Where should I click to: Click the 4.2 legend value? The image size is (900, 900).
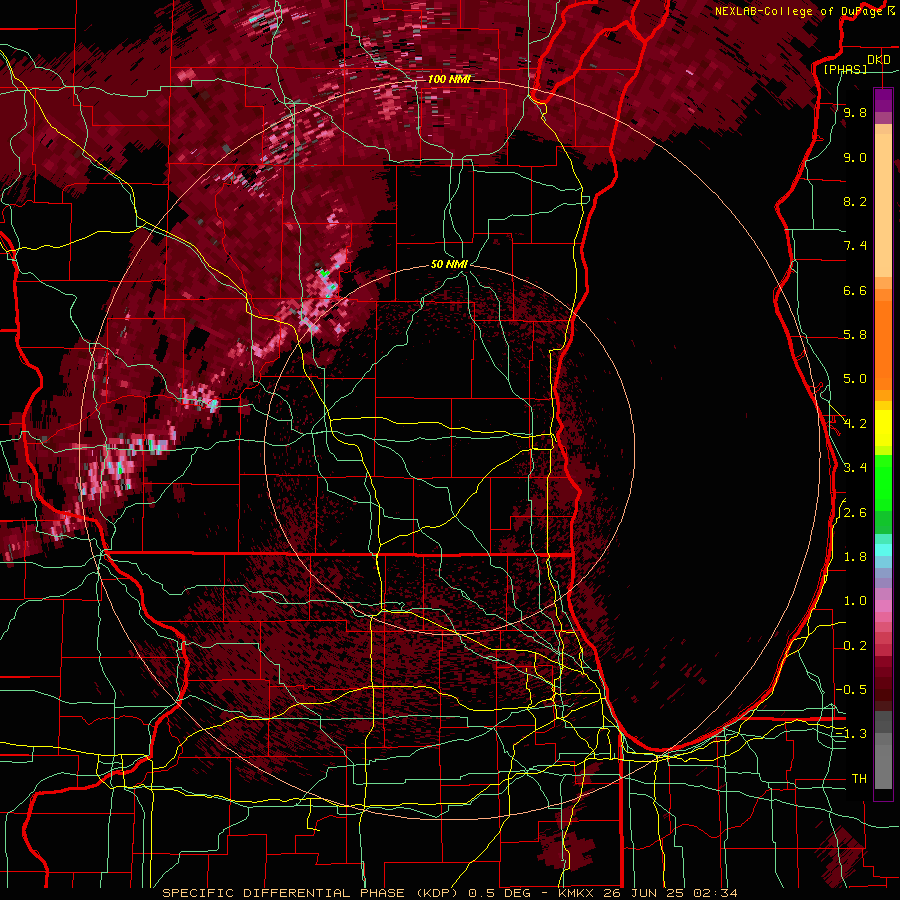(855, 424)
